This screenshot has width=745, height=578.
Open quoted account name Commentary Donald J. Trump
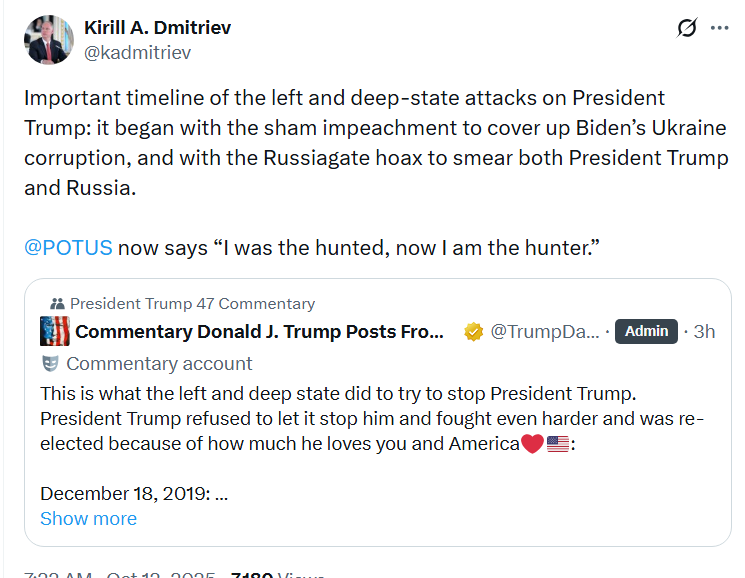[x=259, y=332]
